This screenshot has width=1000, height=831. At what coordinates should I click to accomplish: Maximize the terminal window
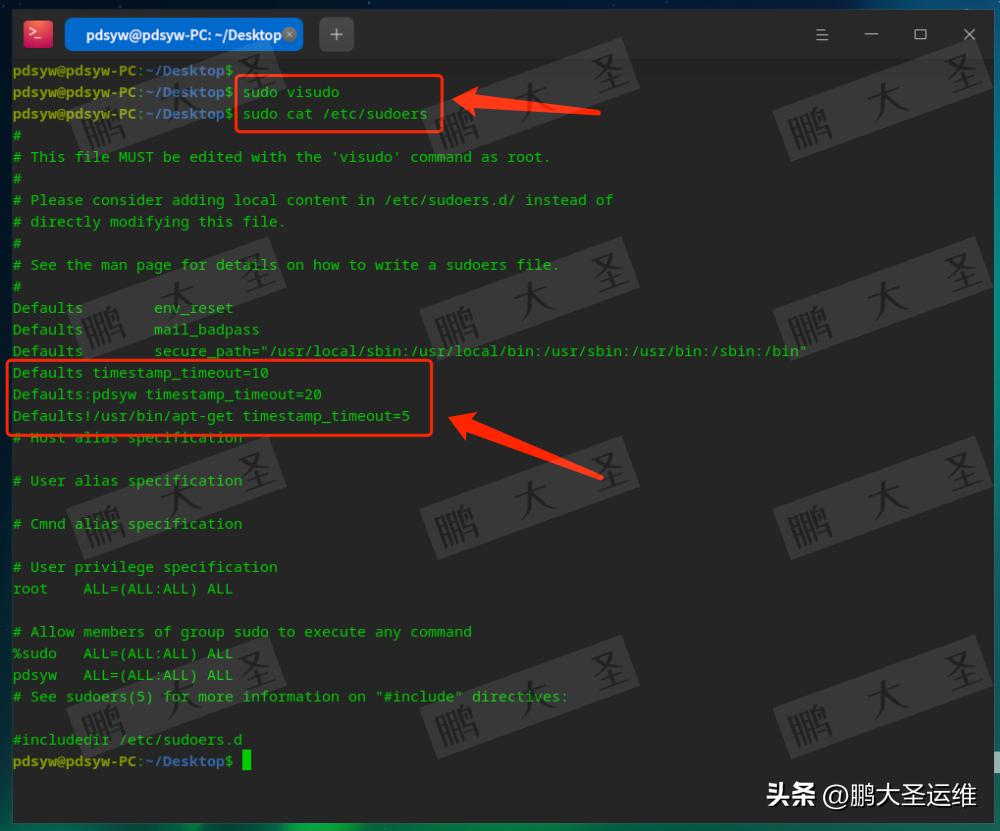(920, 34)
